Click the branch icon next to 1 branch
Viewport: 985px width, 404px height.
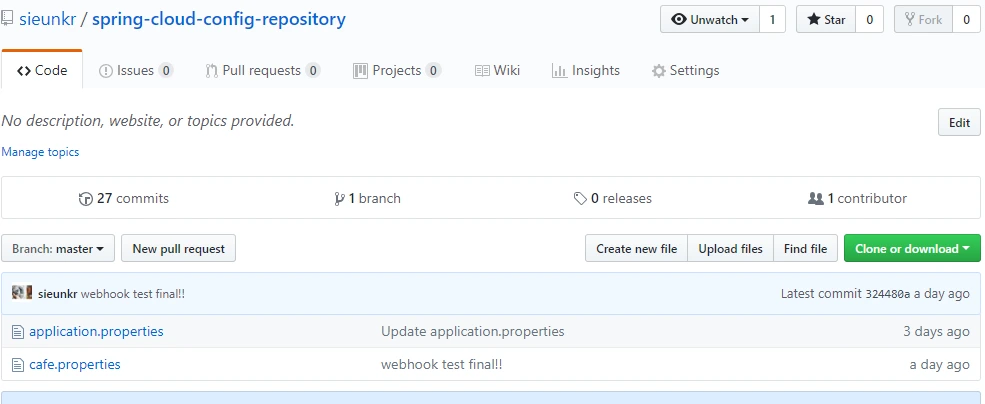[x=340, y=199]
